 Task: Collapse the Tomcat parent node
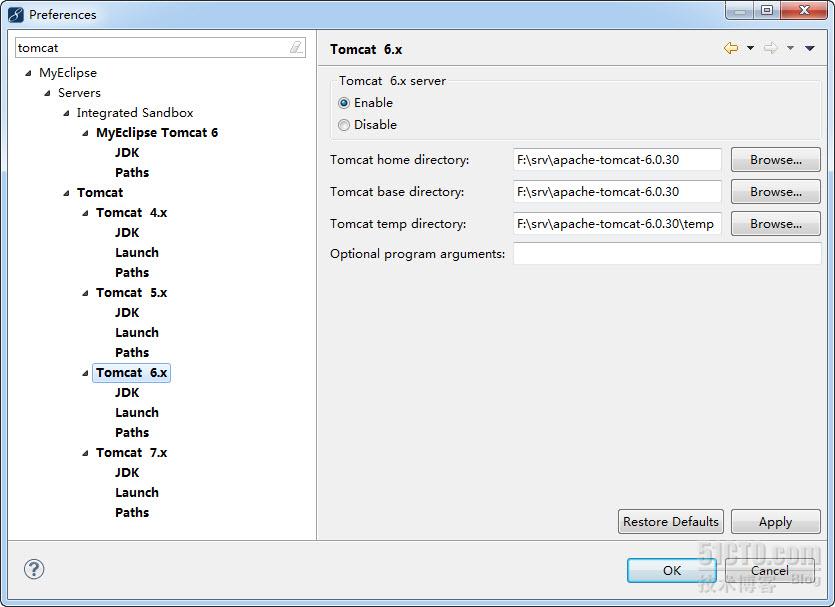(x=66, y=193)
